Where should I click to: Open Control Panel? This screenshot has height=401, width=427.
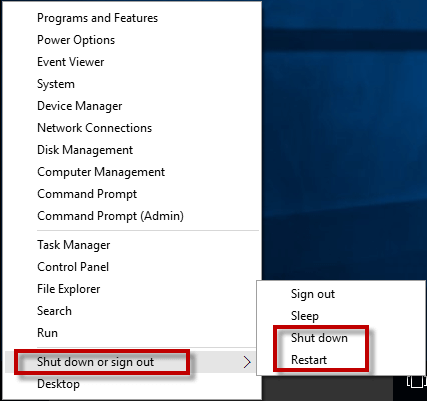click(73, 267)
